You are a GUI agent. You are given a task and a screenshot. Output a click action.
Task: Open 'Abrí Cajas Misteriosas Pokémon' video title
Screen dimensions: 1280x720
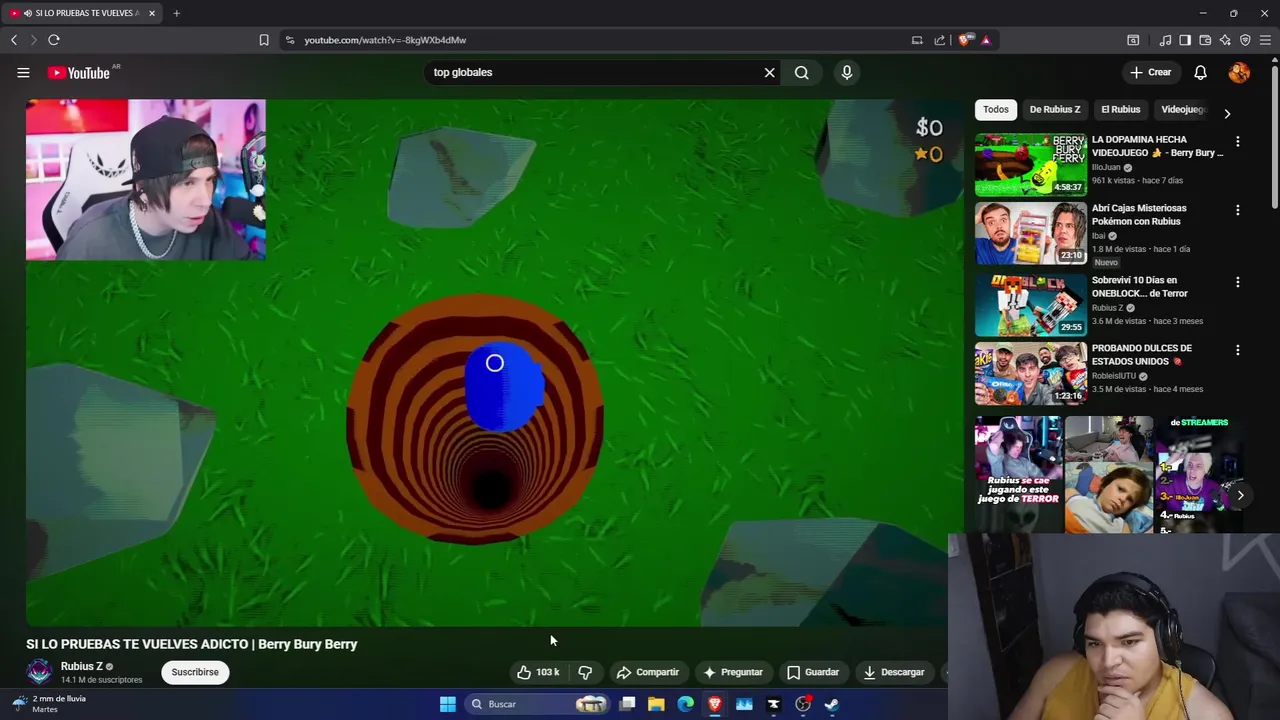[1139, 215]
